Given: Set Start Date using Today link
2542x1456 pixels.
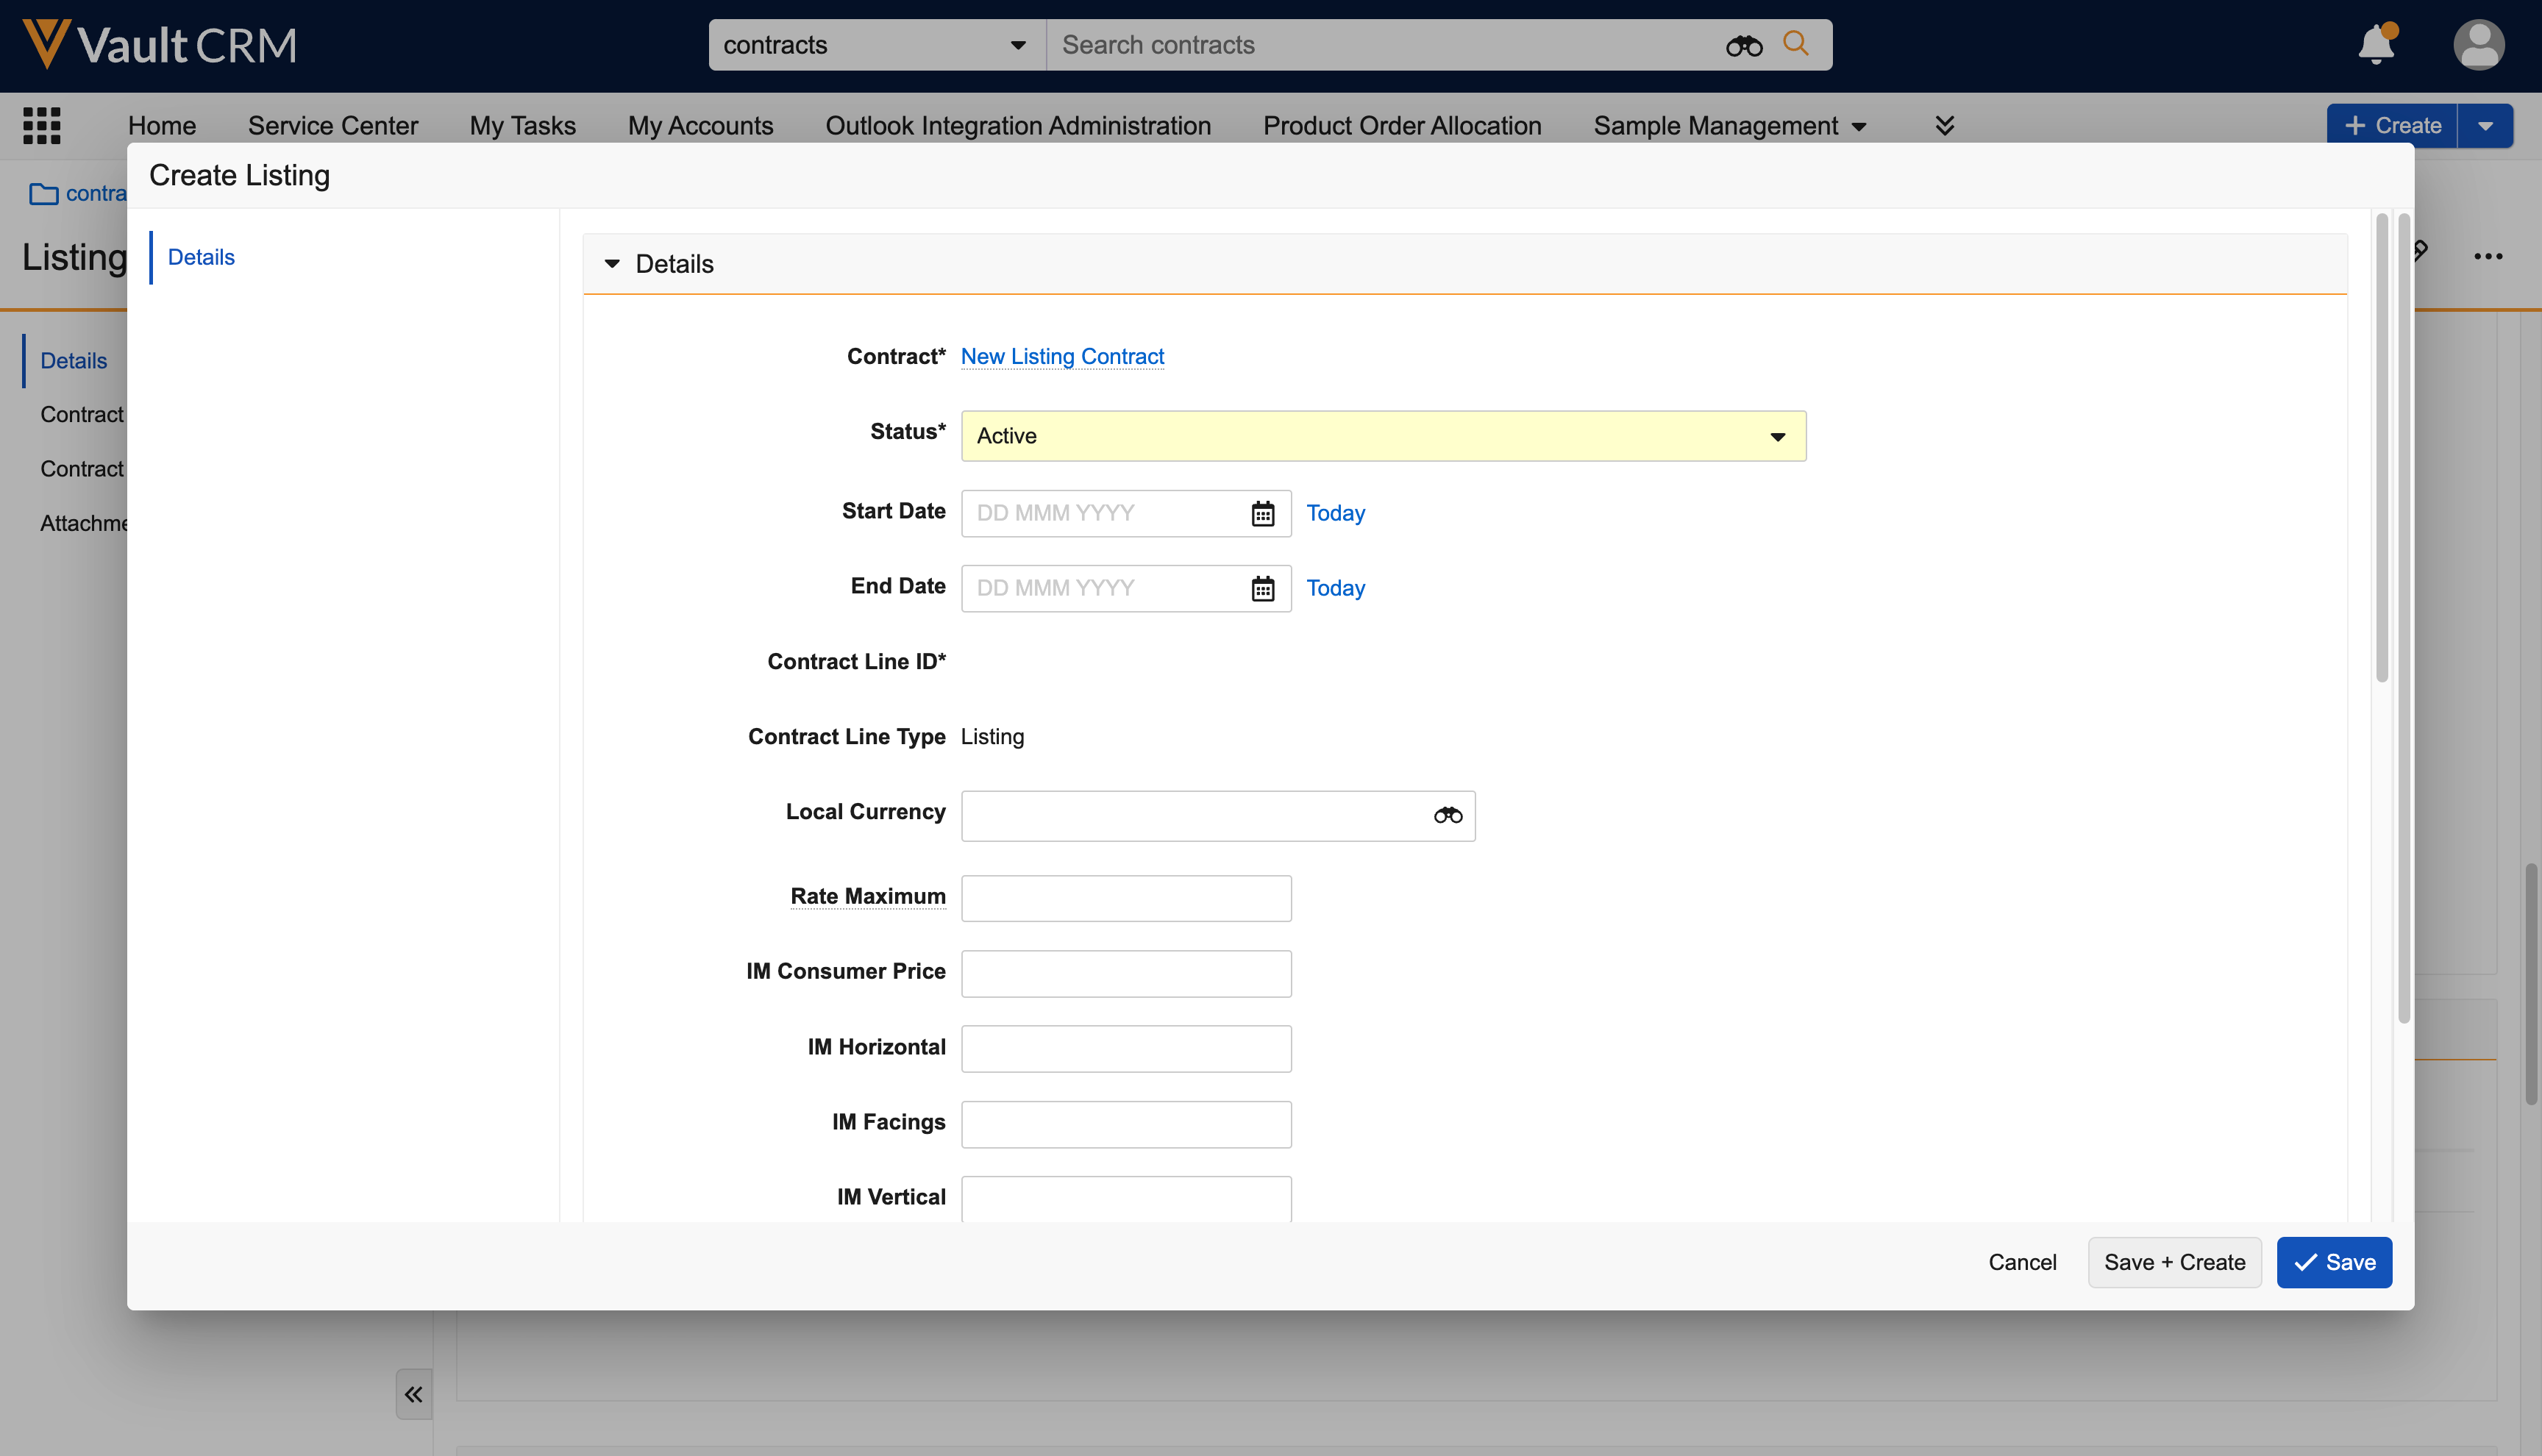Looking at the screenshot, I should coord(1335,513).
